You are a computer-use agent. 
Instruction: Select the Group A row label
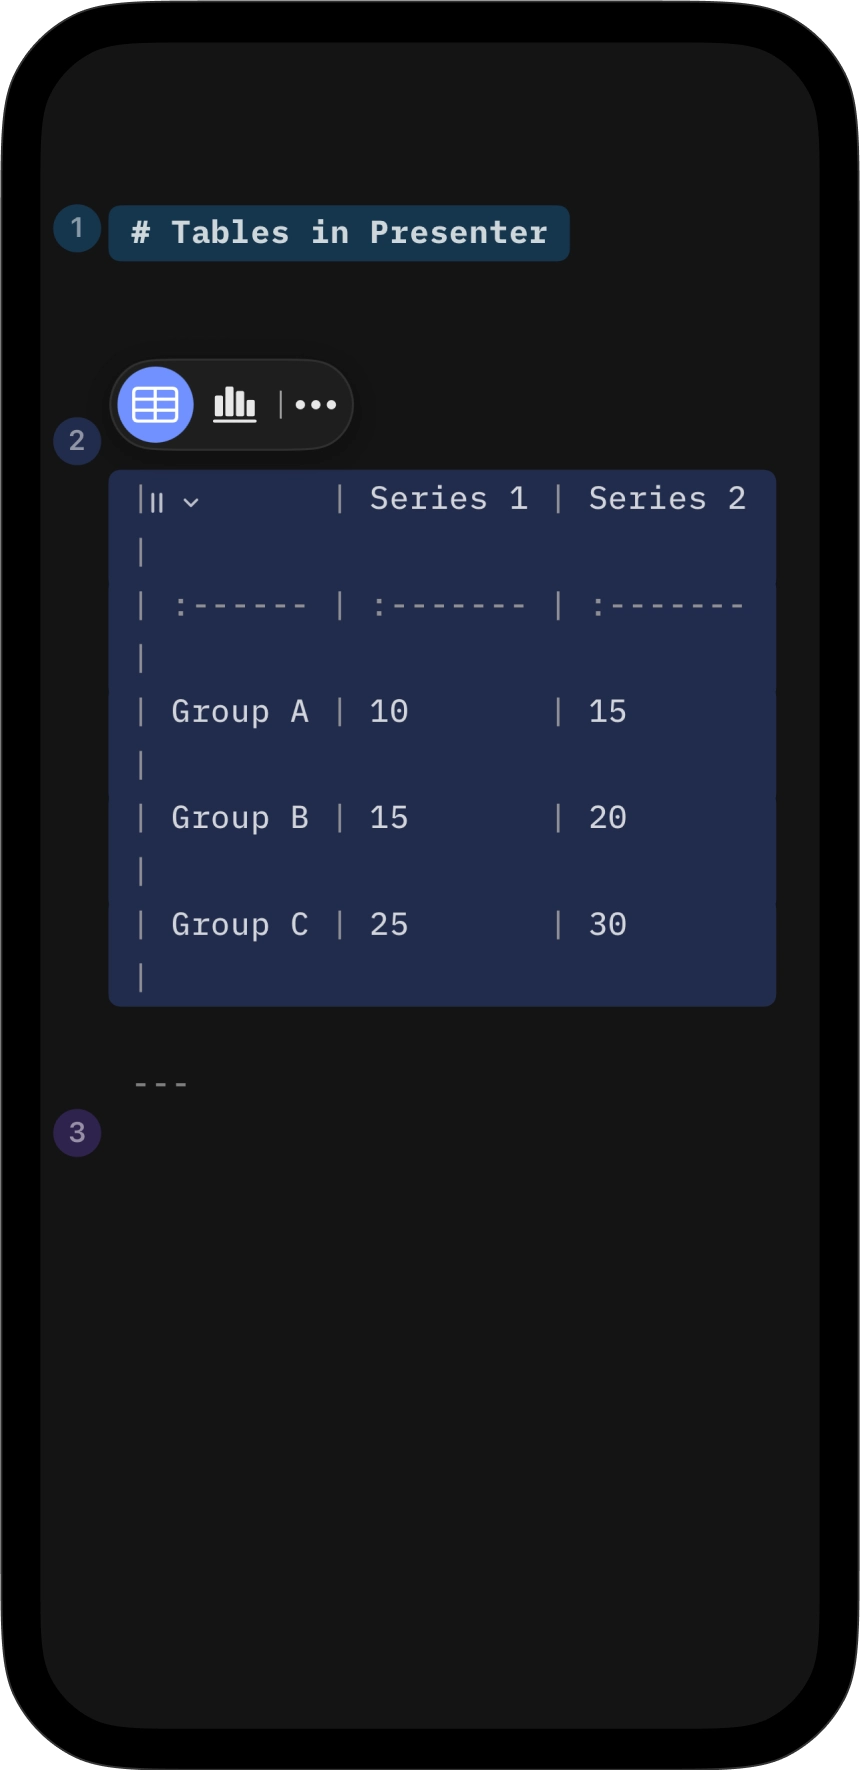tap(240, 711)
